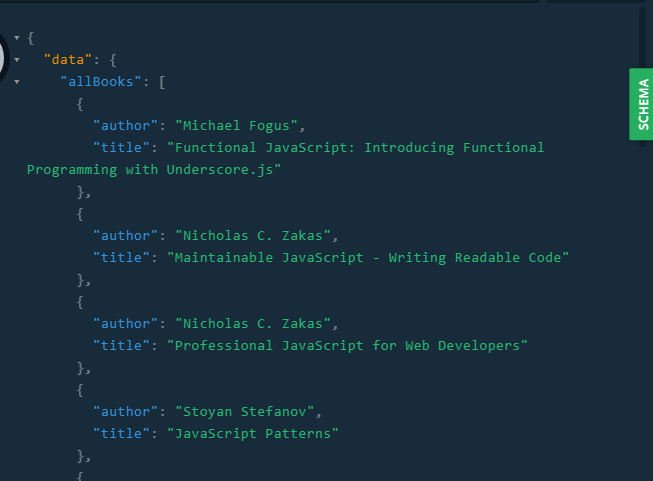This screenshot has width=653, height=481.
Task: Click the "data" key in the response
Action: [x=68, y=60]
